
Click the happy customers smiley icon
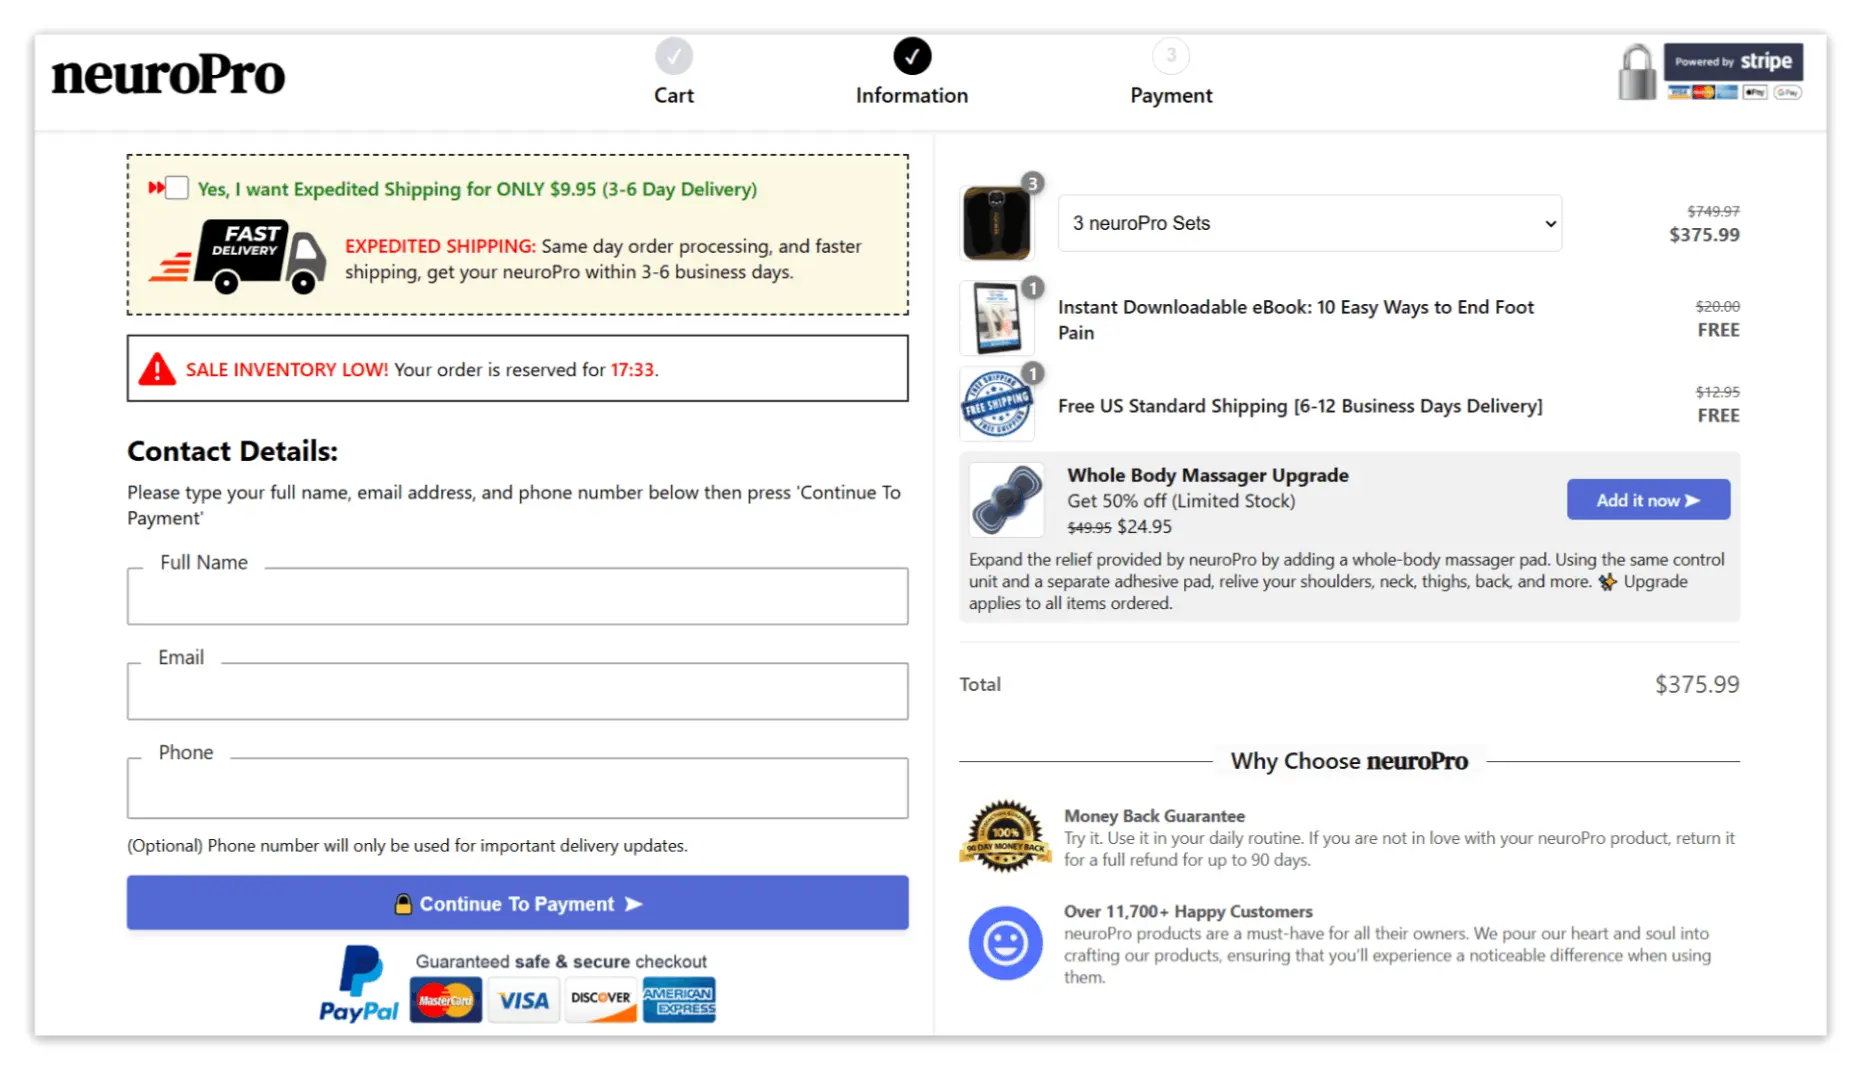(x=1005, y=943)
